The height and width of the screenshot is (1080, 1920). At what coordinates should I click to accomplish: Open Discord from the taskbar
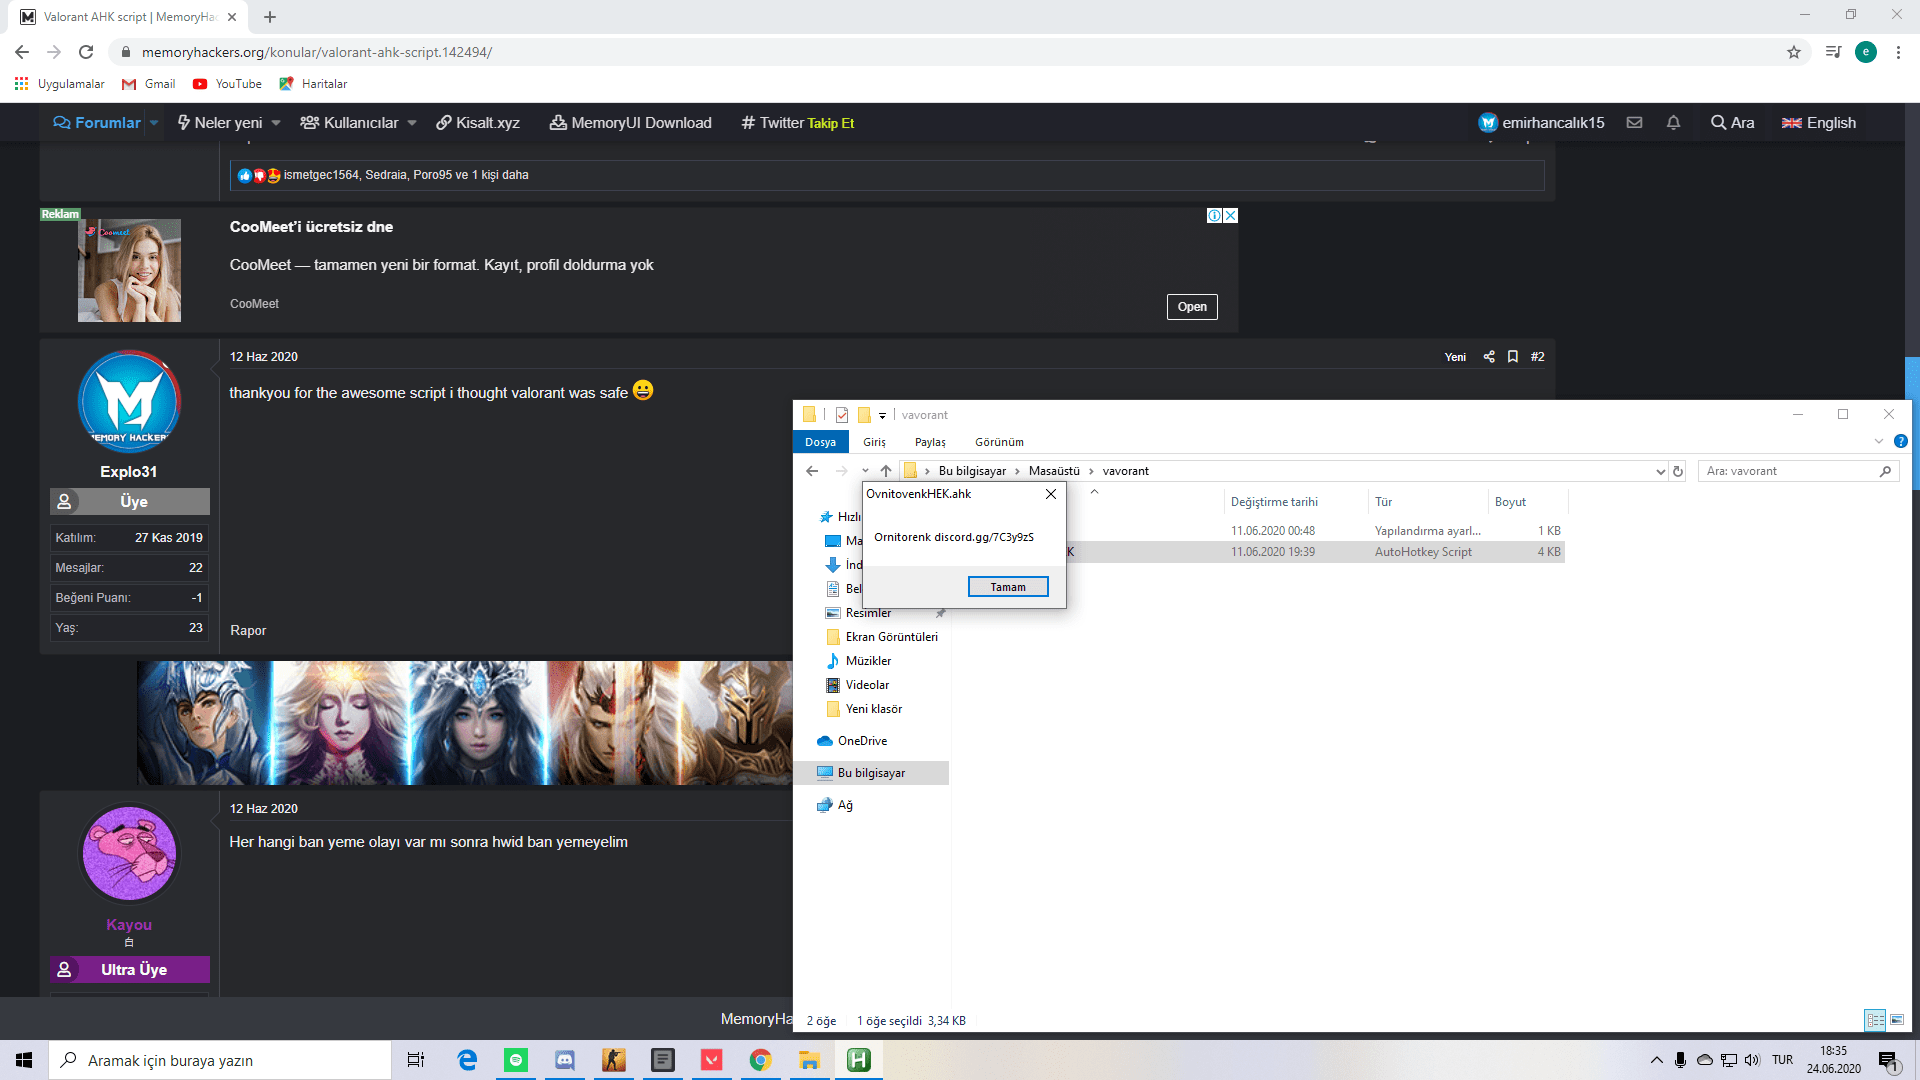[x=565, y=1060]
